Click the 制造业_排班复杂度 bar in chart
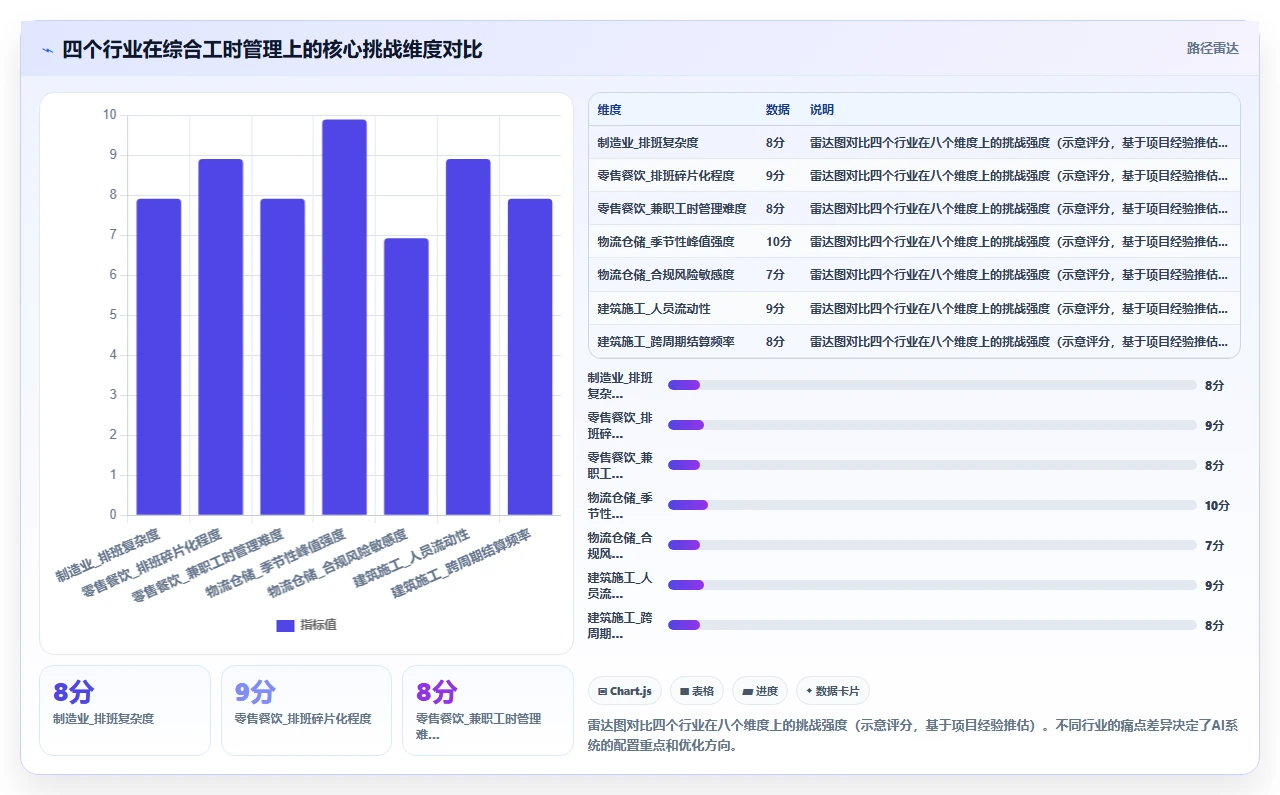The height and width of the screenshot is (795, 1280). click(x=159, y=357)
